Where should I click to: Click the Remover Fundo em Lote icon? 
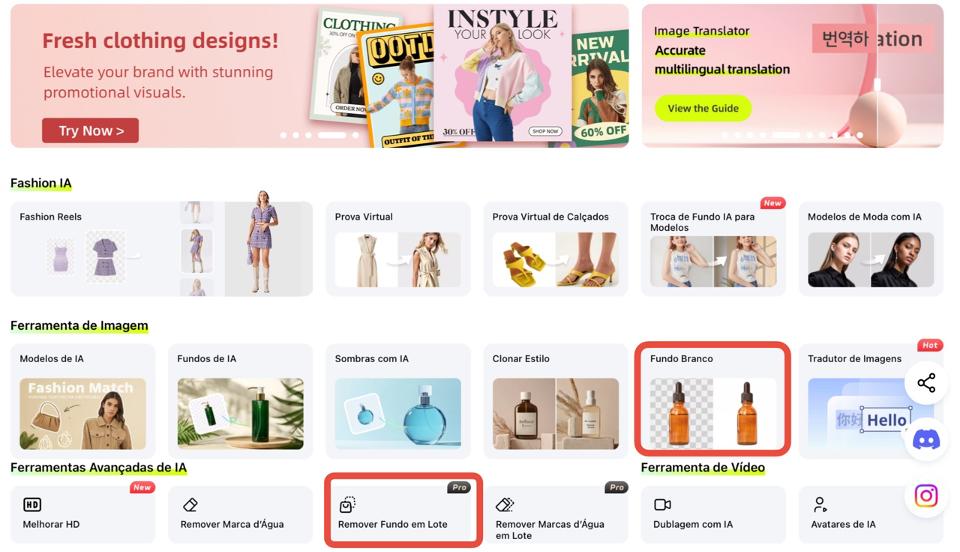[x=347, y=504]
